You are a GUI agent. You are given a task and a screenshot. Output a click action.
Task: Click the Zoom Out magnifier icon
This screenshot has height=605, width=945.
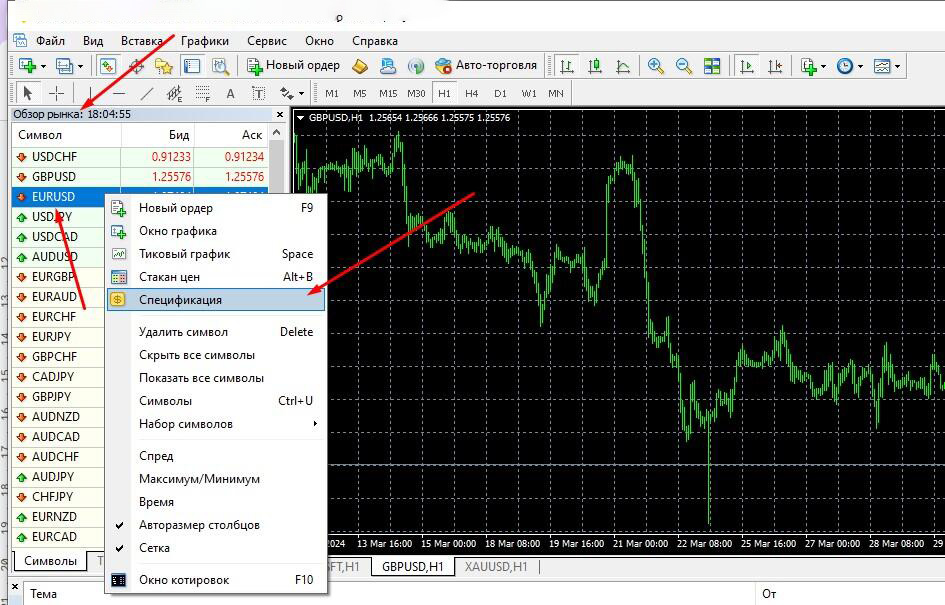[683, 66]
